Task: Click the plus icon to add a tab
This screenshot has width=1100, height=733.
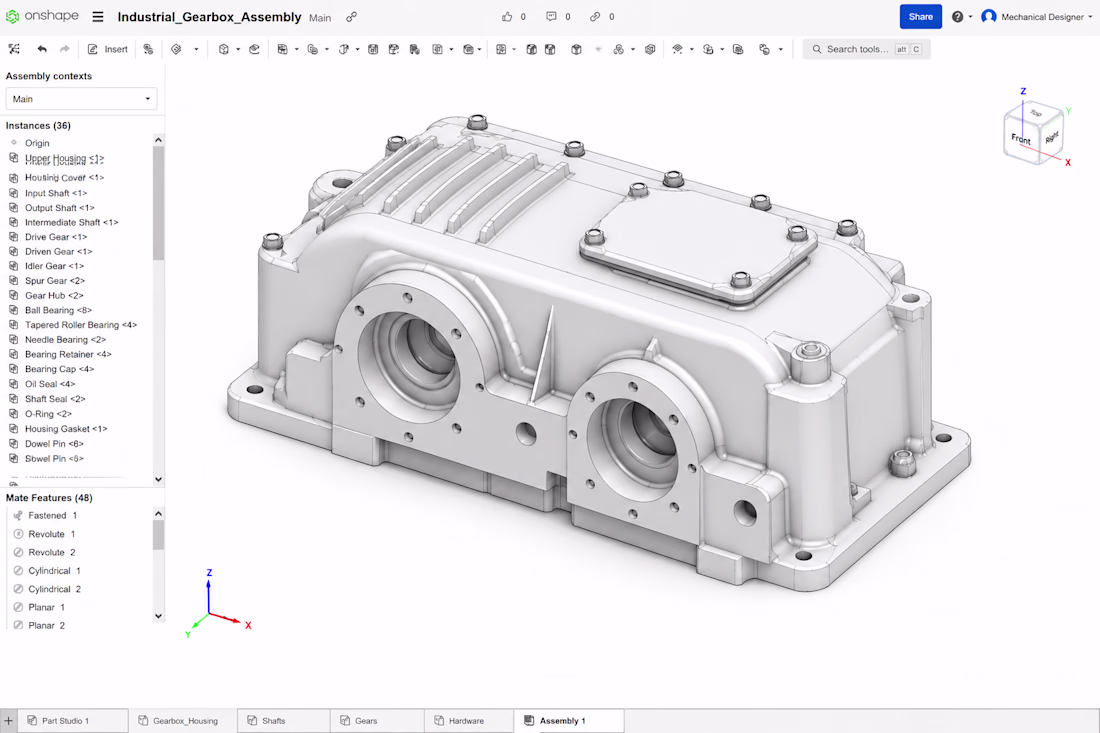Action: click(x=8, y=720)
